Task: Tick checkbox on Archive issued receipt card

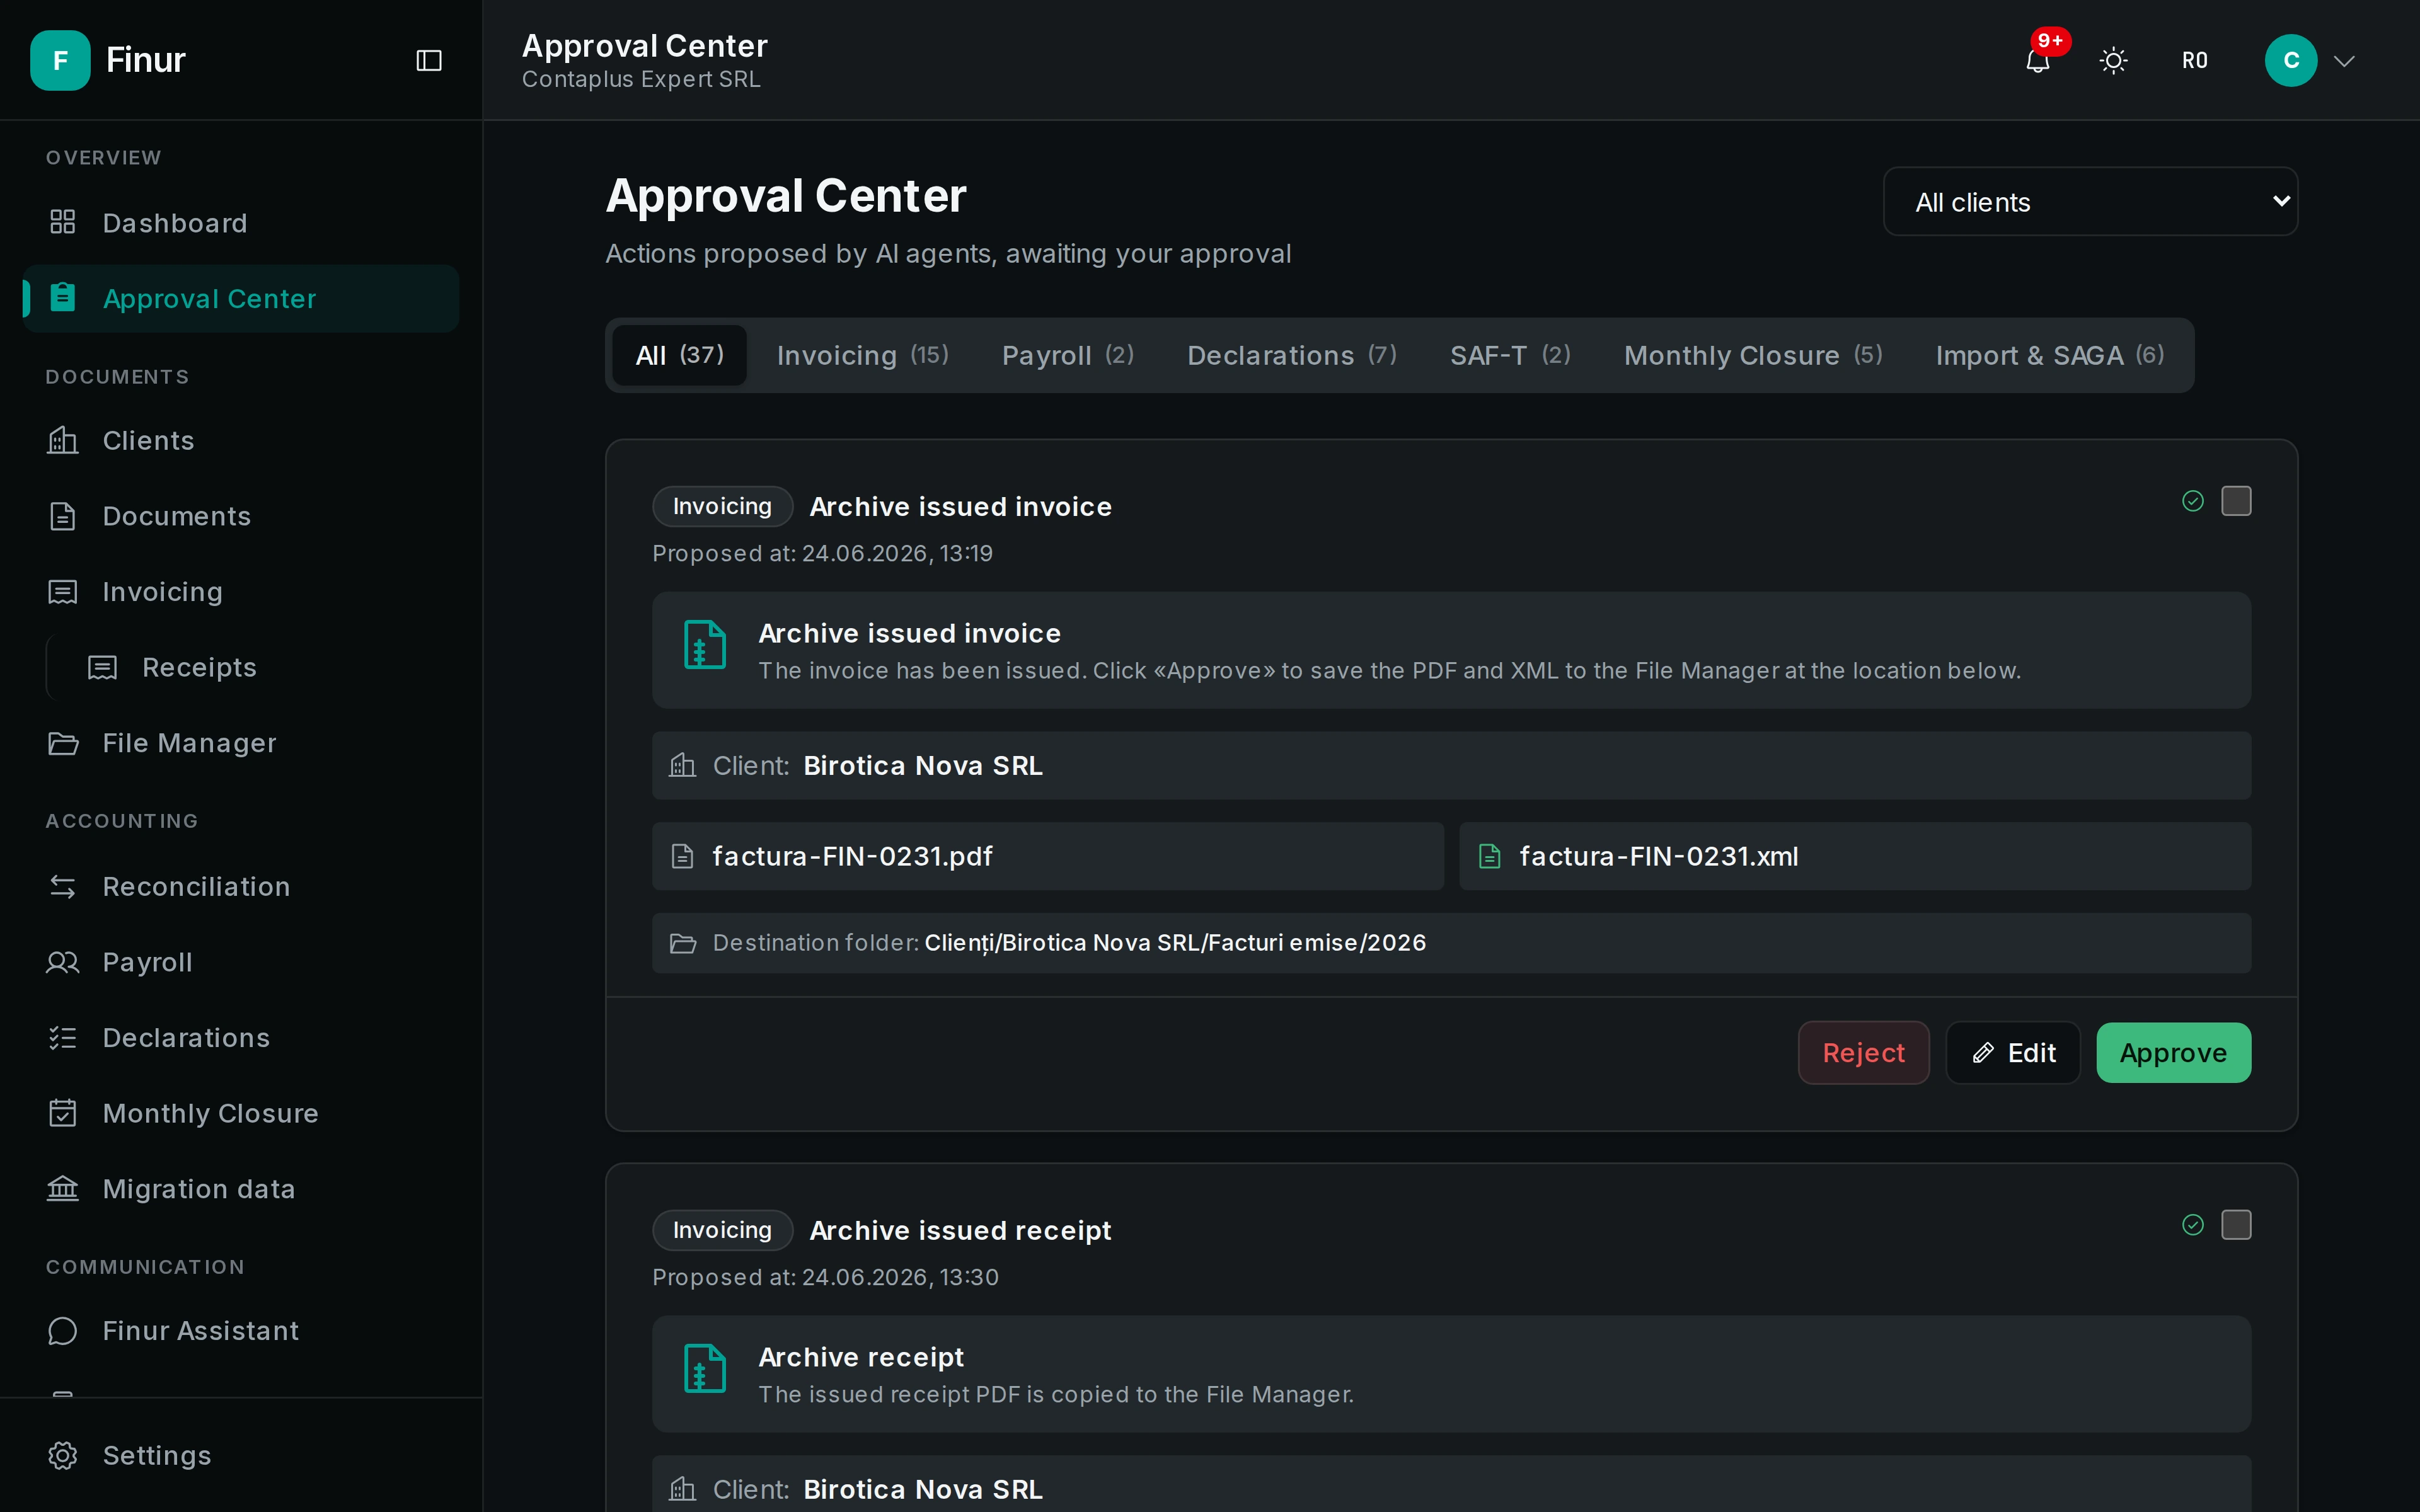Action: tap(2236, 1225)
